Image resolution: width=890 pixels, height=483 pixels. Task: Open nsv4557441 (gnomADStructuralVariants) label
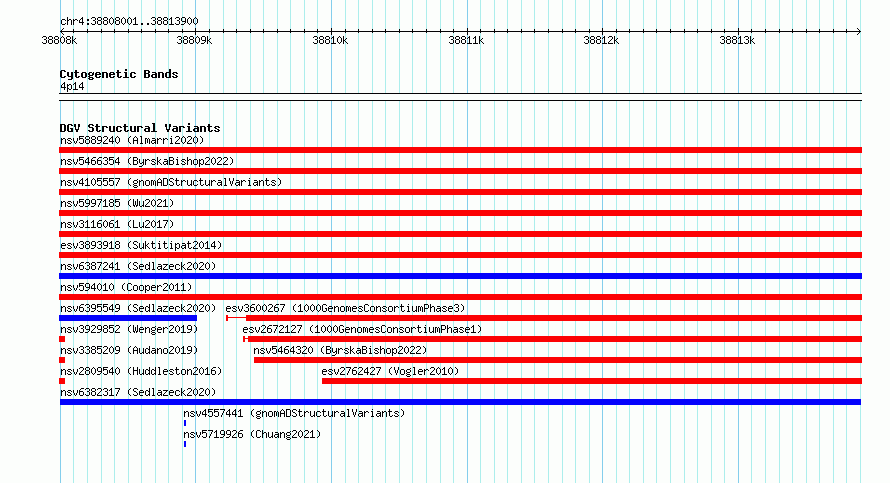pos(294,413)
